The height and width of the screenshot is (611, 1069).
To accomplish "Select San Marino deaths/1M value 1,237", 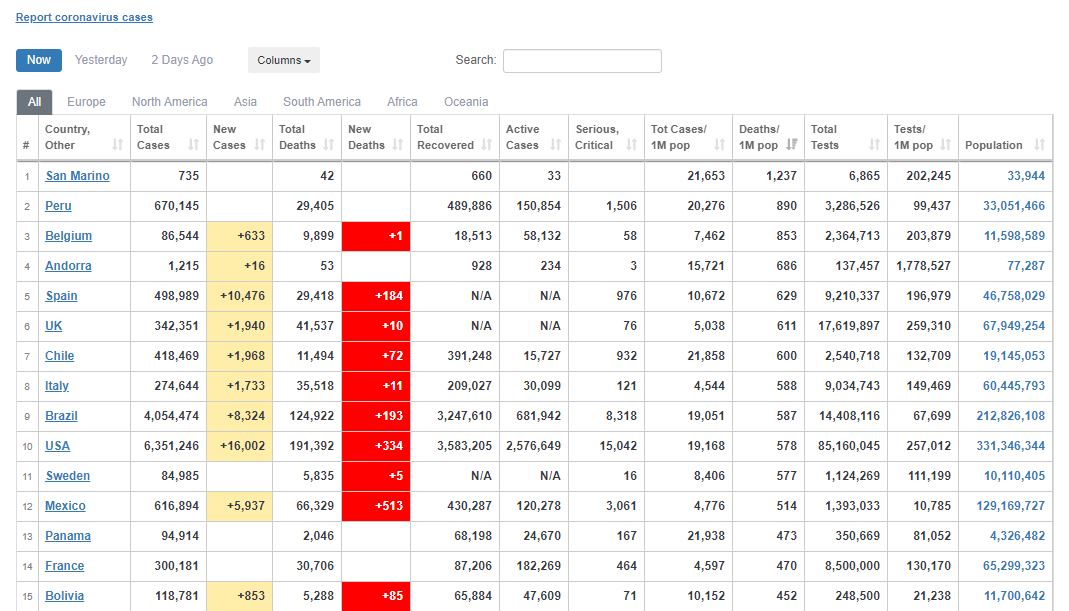I will [781, 175].
